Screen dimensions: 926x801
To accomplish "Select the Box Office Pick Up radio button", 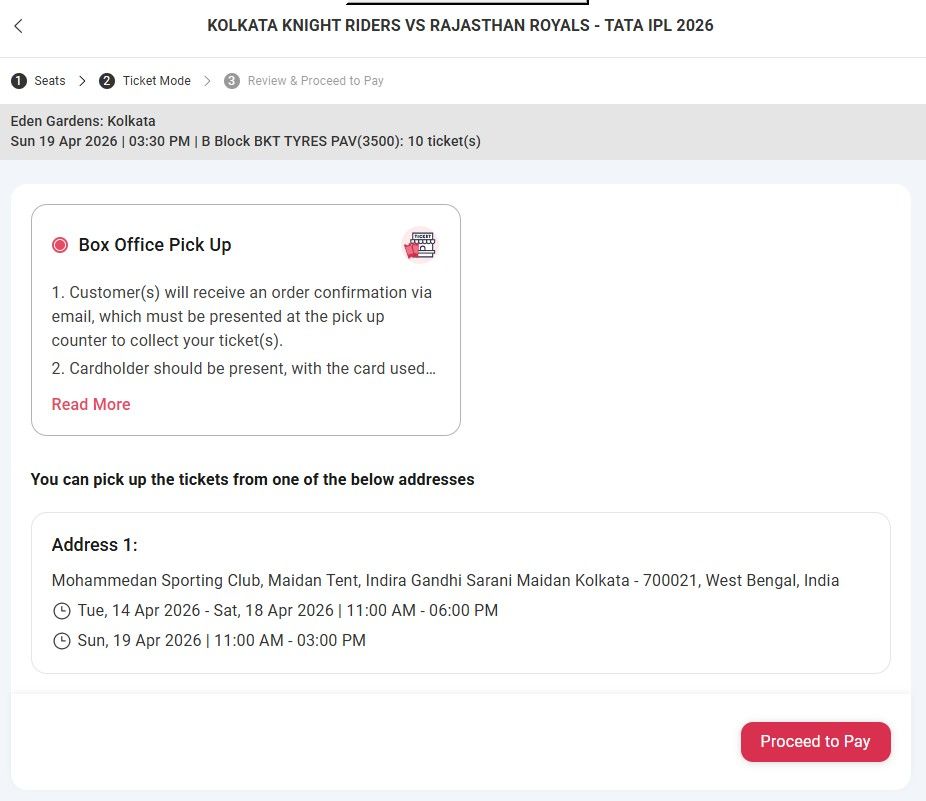I will (x=58, y=244).
